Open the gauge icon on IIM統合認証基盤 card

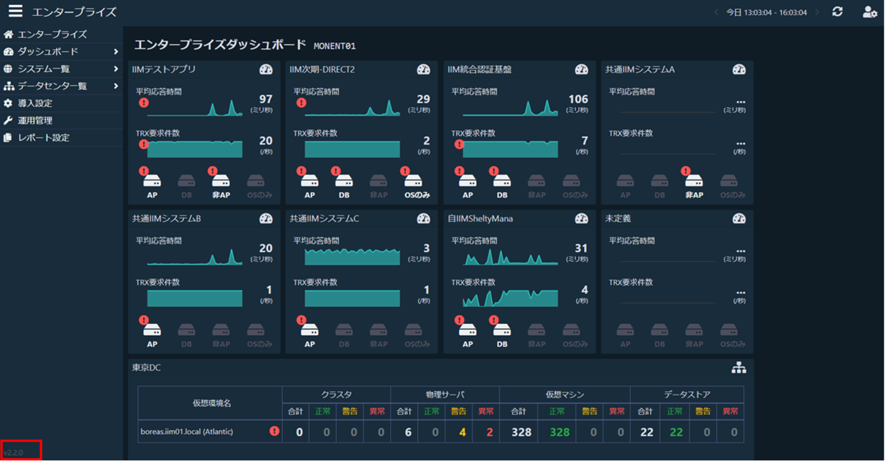(581, 69)
